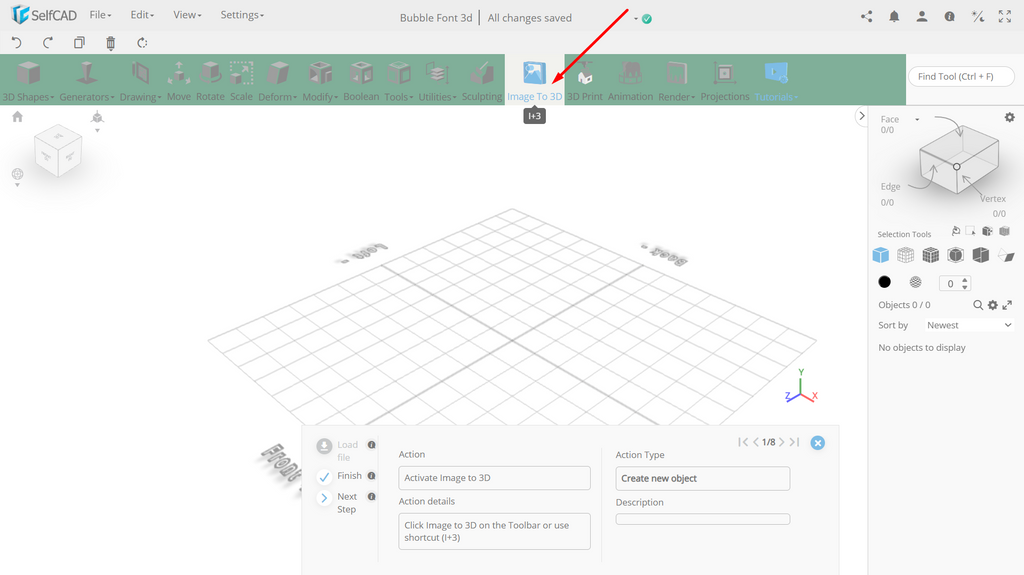Click the Image To 3D tool
This screenshot has height=575, width=1024.
(534, 80)
